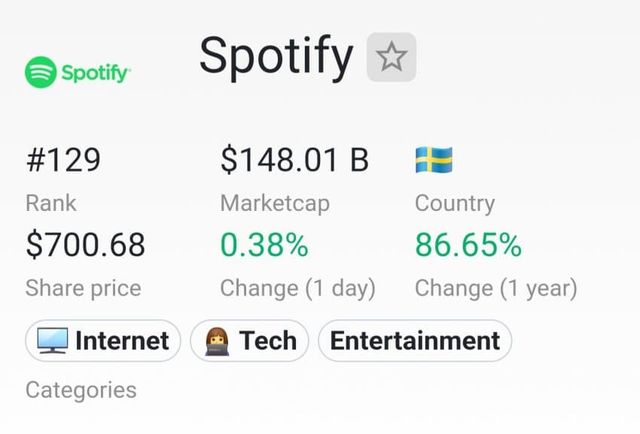The height and width of the screenshot is (434, 640).
Task: Click the technologist emoji in Tech tag
Action: point(216,342)
